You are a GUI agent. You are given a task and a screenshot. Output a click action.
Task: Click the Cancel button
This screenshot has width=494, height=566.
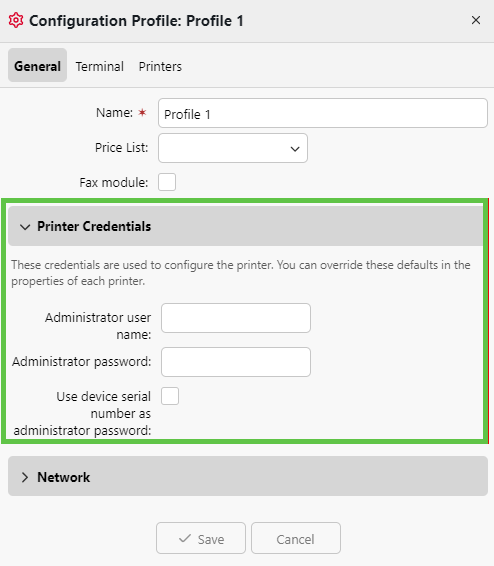pos(296,538)
